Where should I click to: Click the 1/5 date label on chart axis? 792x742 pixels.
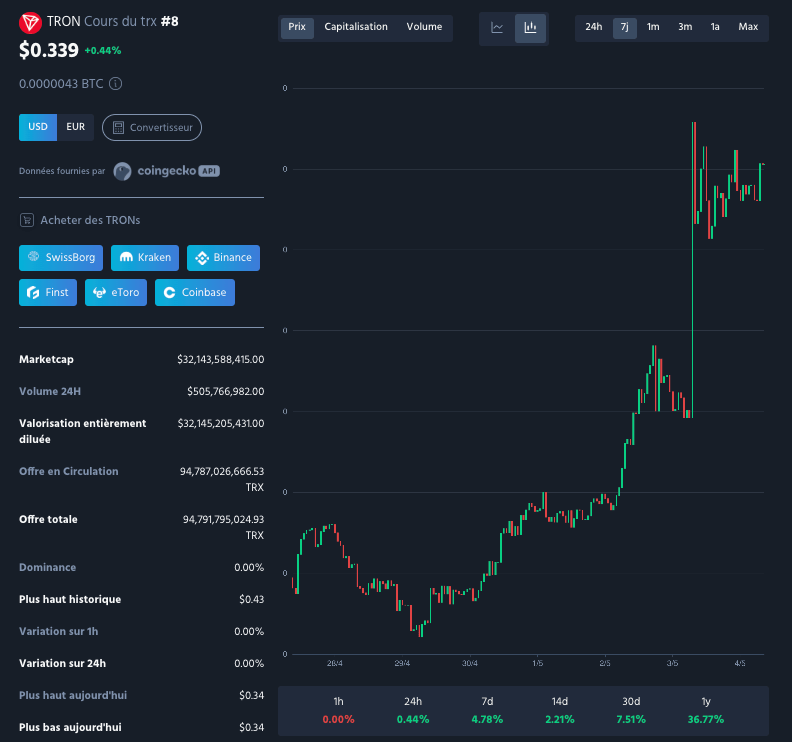pyautogui.click(x=537, y=663)
